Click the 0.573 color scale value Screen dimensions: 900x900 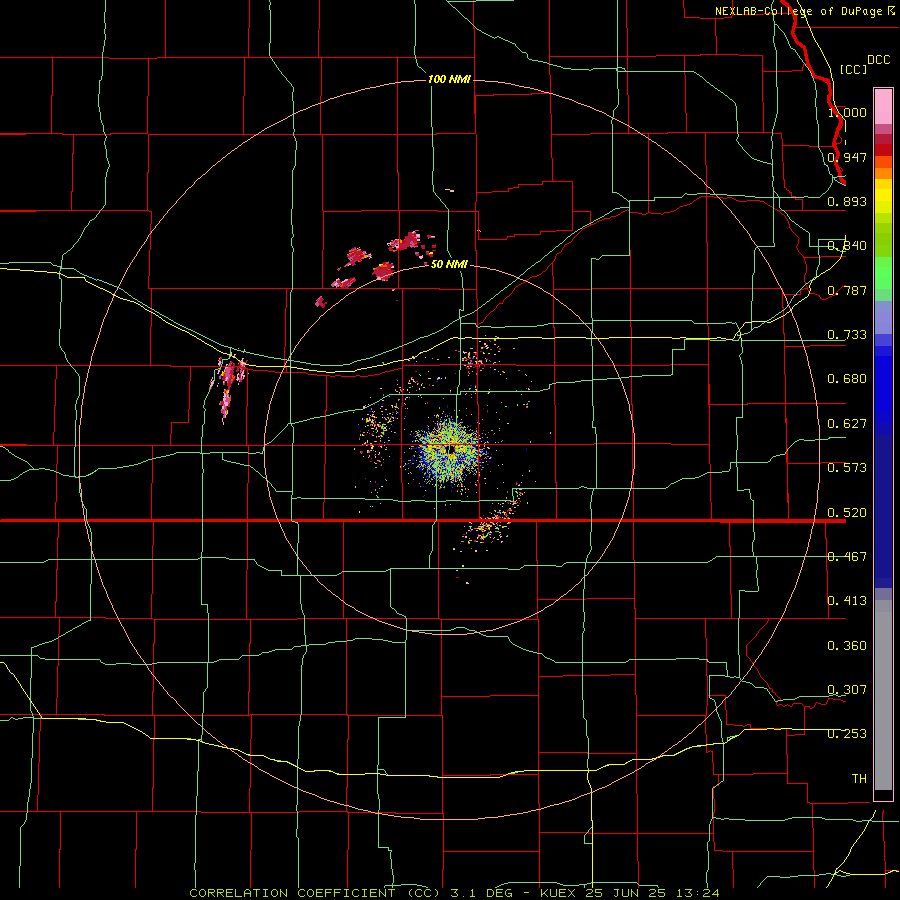tap(847, 468)
